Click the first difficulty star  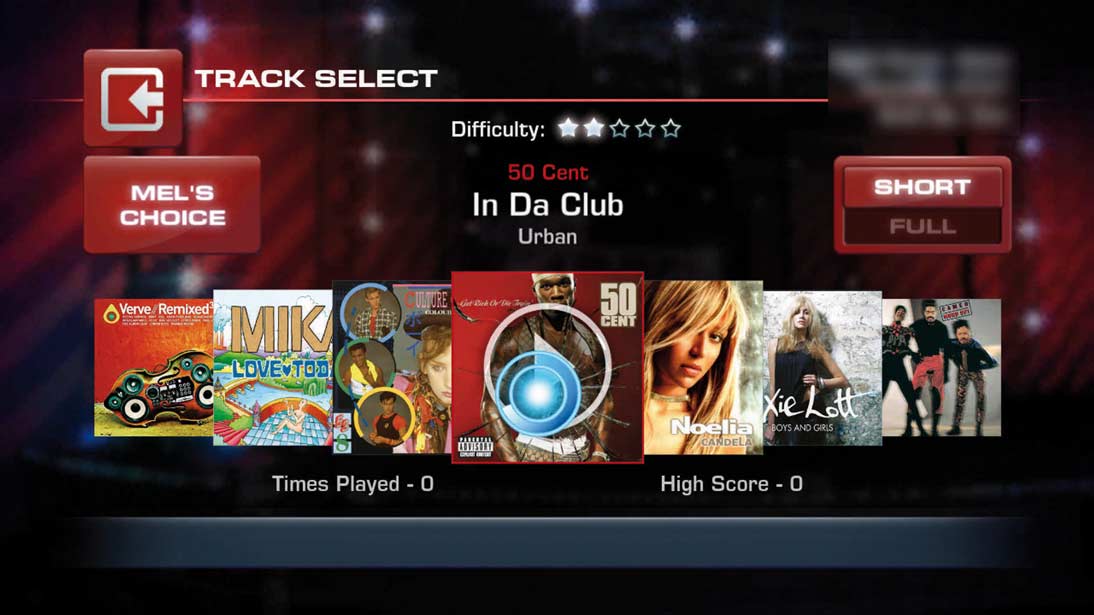tap(568, 128)
